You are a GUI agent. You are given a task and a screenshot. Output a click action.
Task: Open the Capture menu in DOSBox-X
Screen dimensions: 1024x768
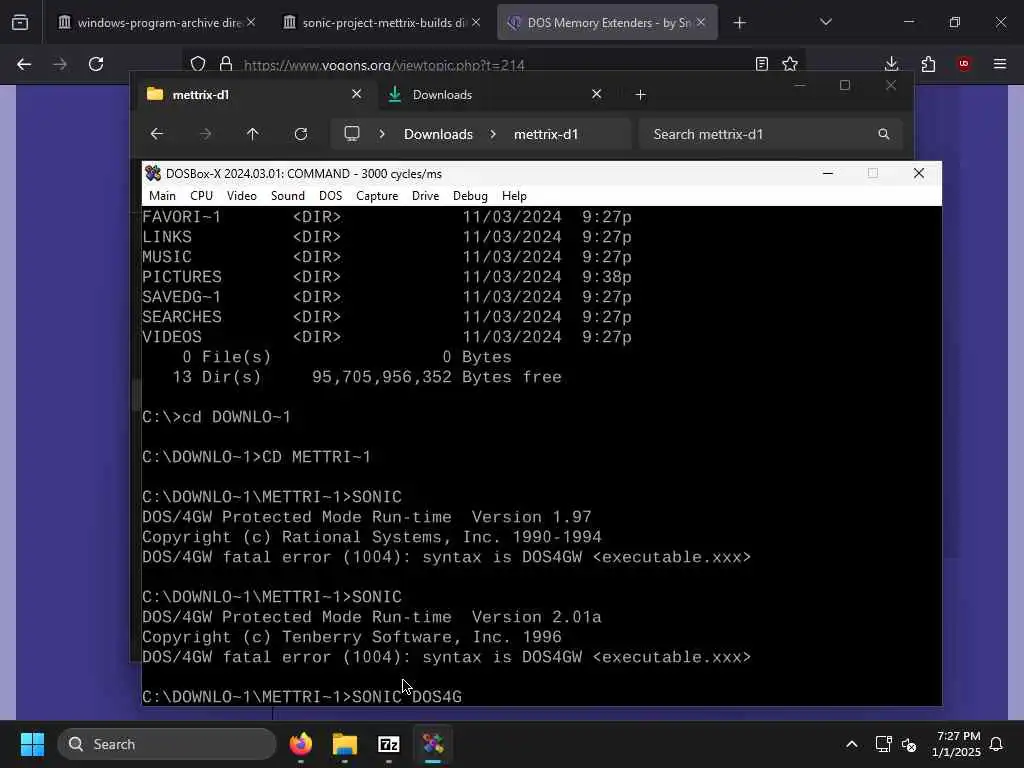377,196
